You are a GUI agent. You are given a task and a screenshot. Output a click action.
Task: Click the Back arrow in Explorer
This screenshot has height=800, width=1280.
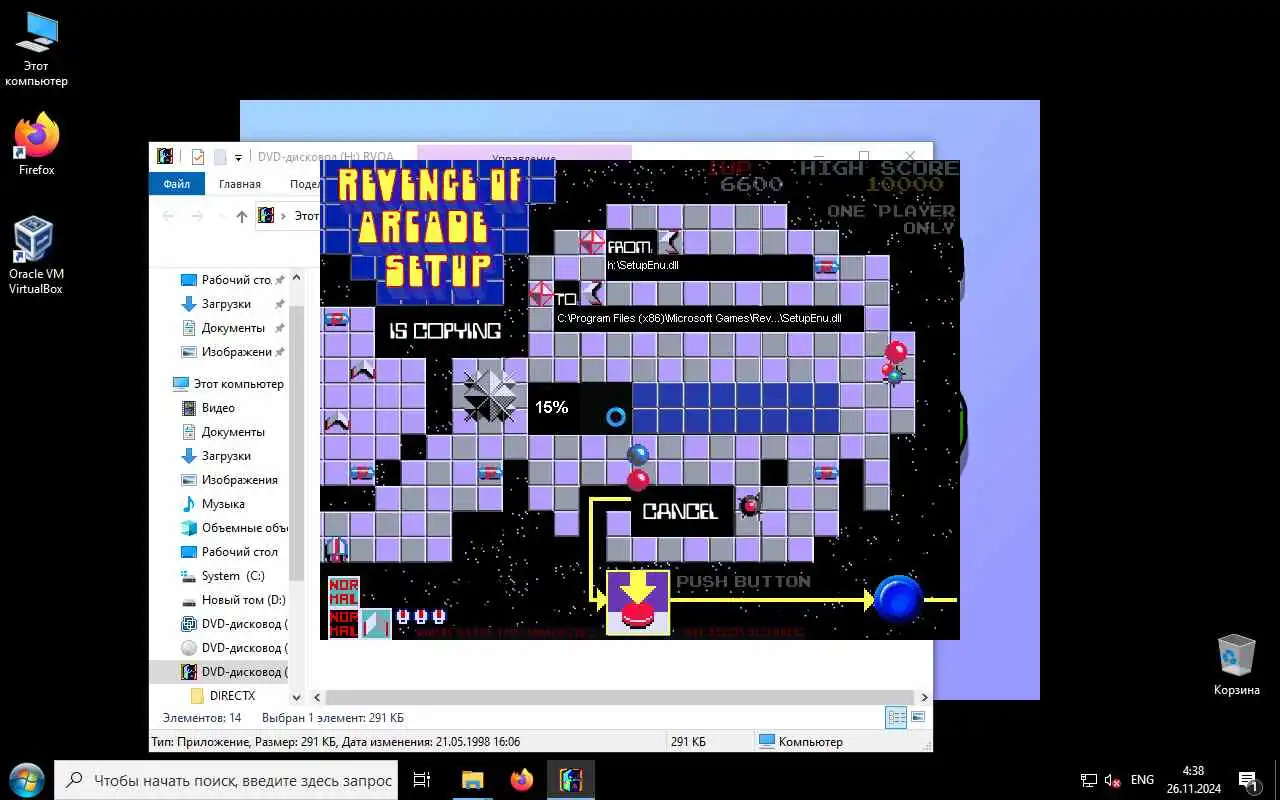click(x=168, y=216)
